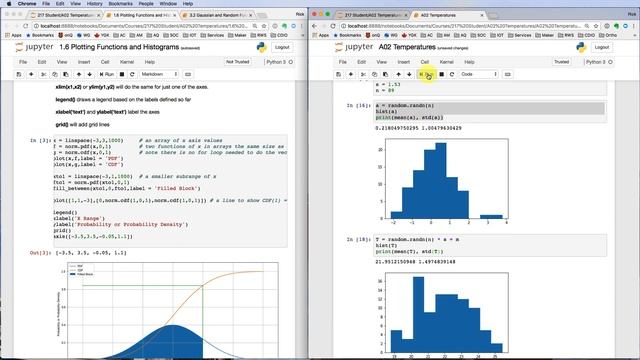Screen dimensions: 640x360
Task: Interrupt kernel stop icon in left notebook
Action: click(122, 74)
